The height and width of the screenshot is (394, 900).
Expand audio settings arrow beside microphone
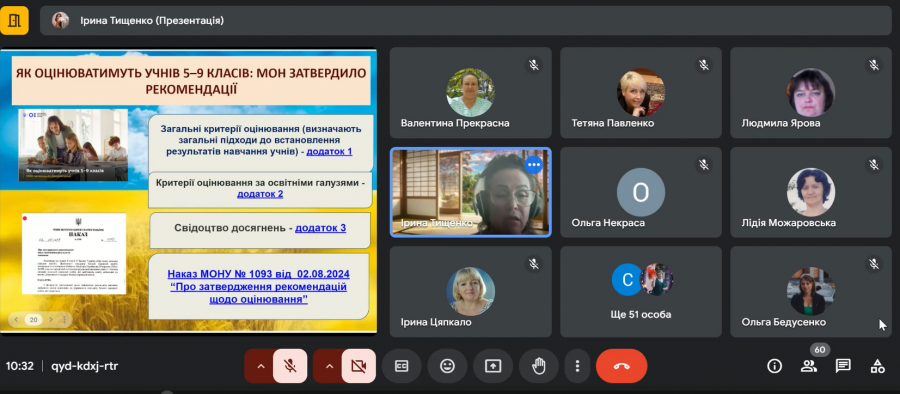click(x=261, y=366)
